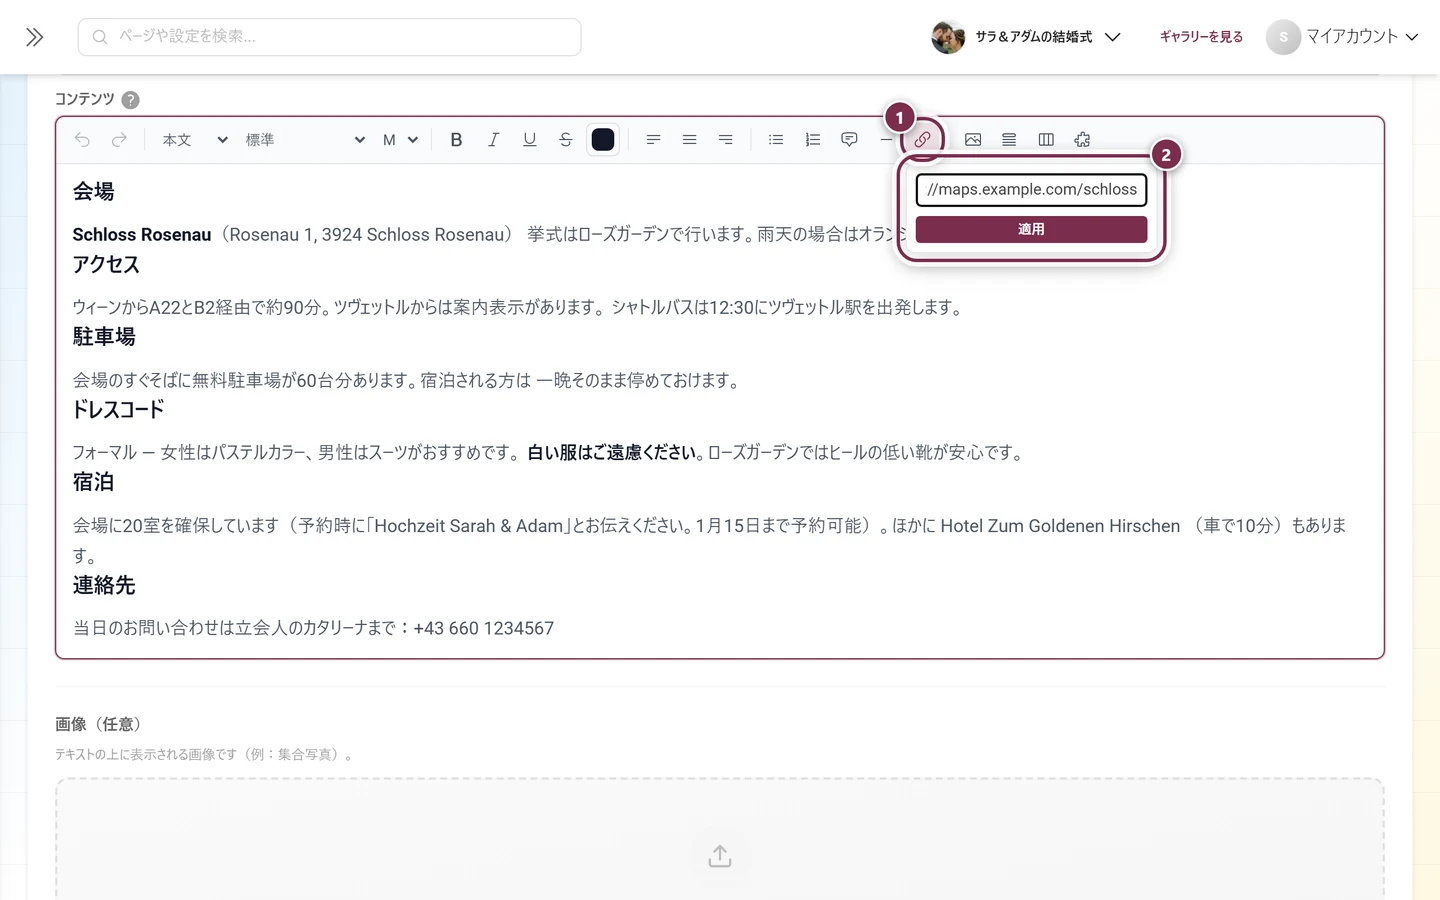Open the 本文 paragraph style dropdown
1440x900 pixels.
tap(195, 140)
